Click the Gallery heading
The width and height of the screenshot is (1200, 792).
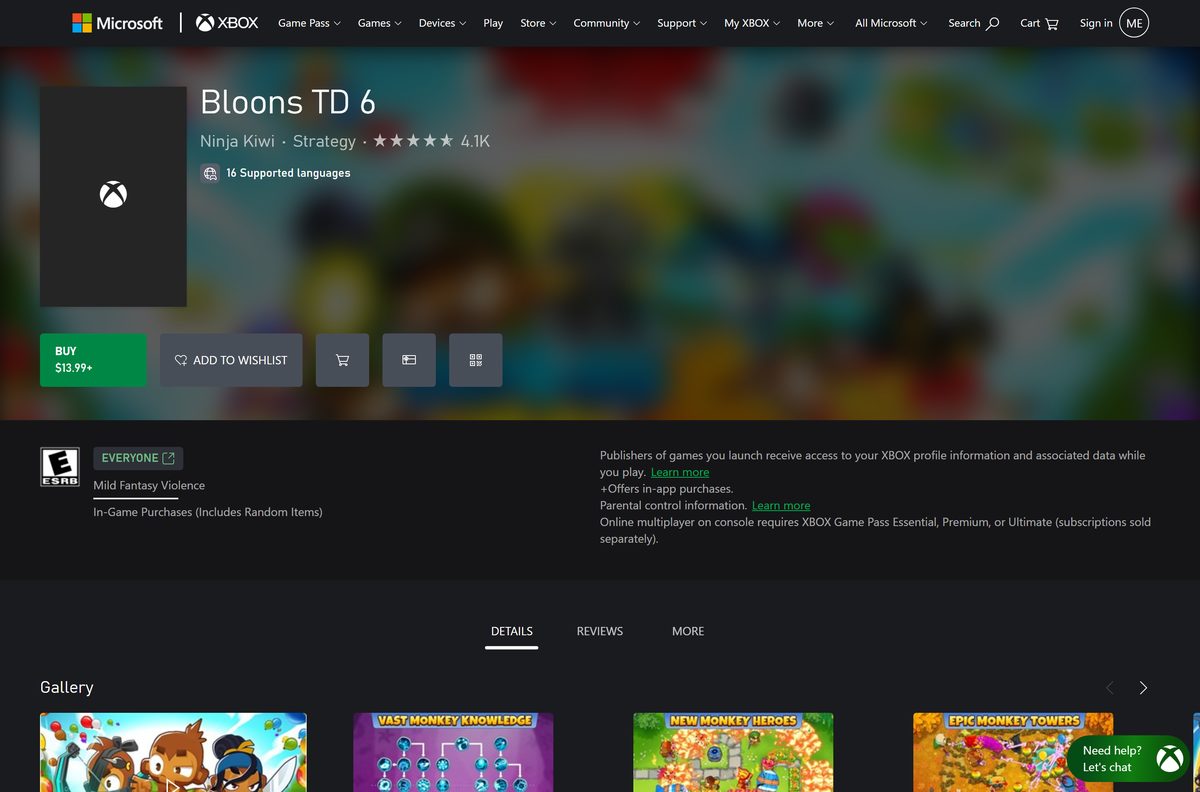tap(67, 687)
